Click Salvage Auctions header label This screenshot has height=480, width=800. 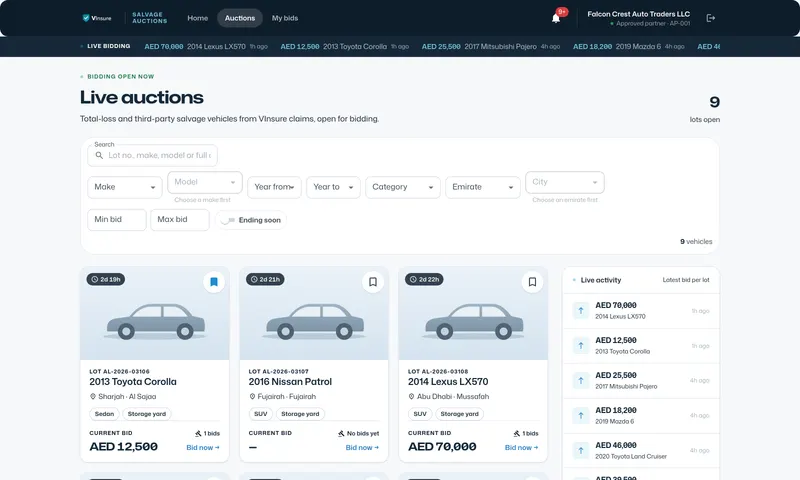(149, 18)
